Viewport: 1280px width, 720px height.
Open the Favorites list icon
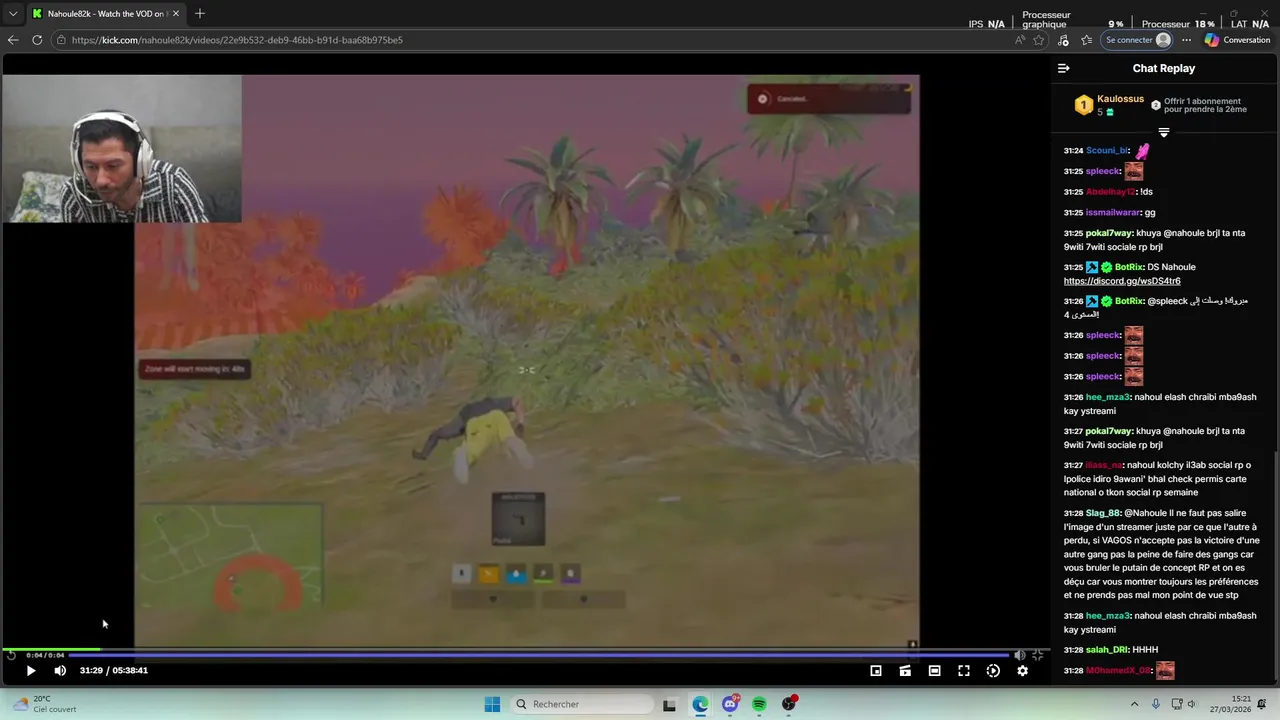[x=1087, y=40]
